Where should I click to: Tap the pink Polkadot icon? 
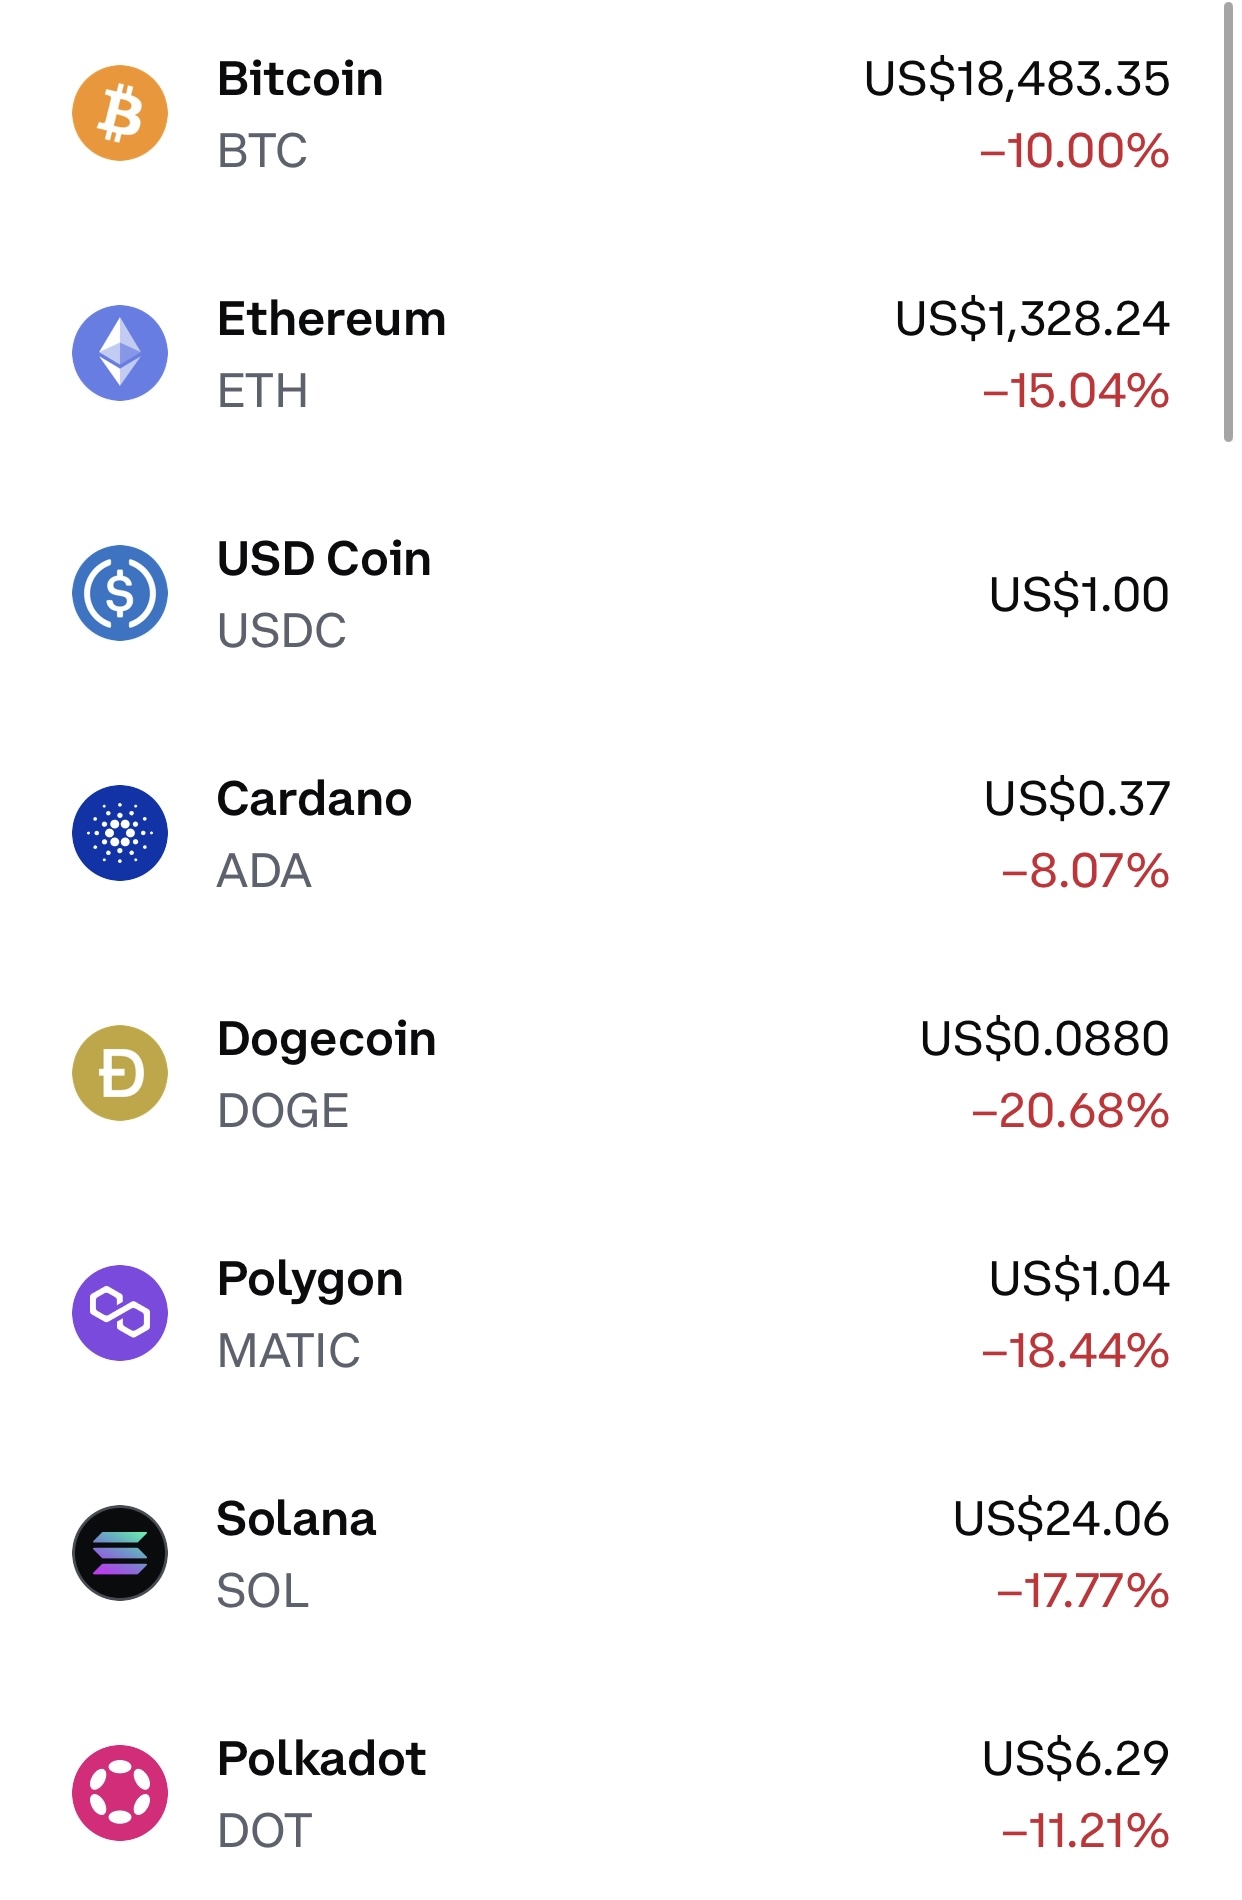click(x=120, y=1793)
